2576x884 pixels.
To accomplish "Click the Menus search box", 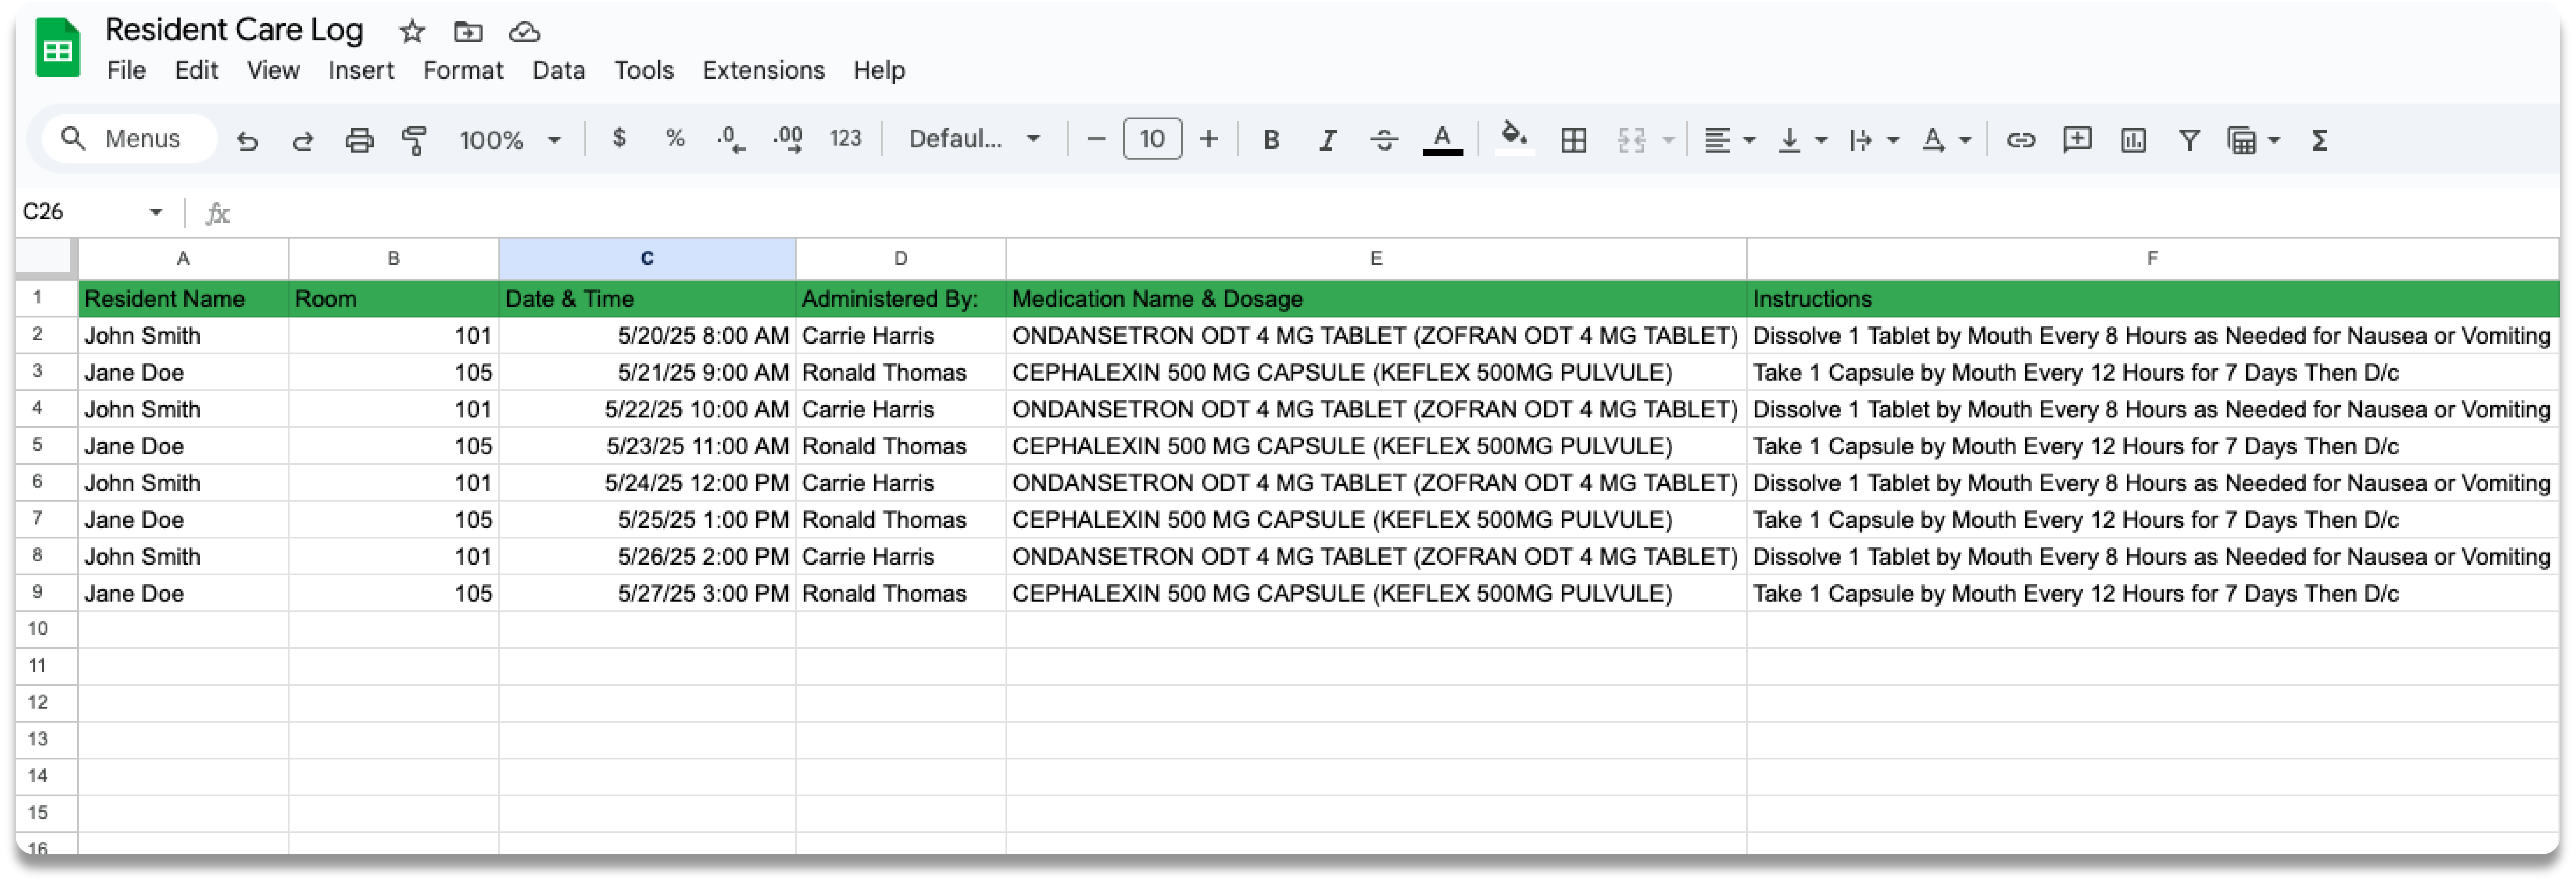I will [x=129, y=139].
